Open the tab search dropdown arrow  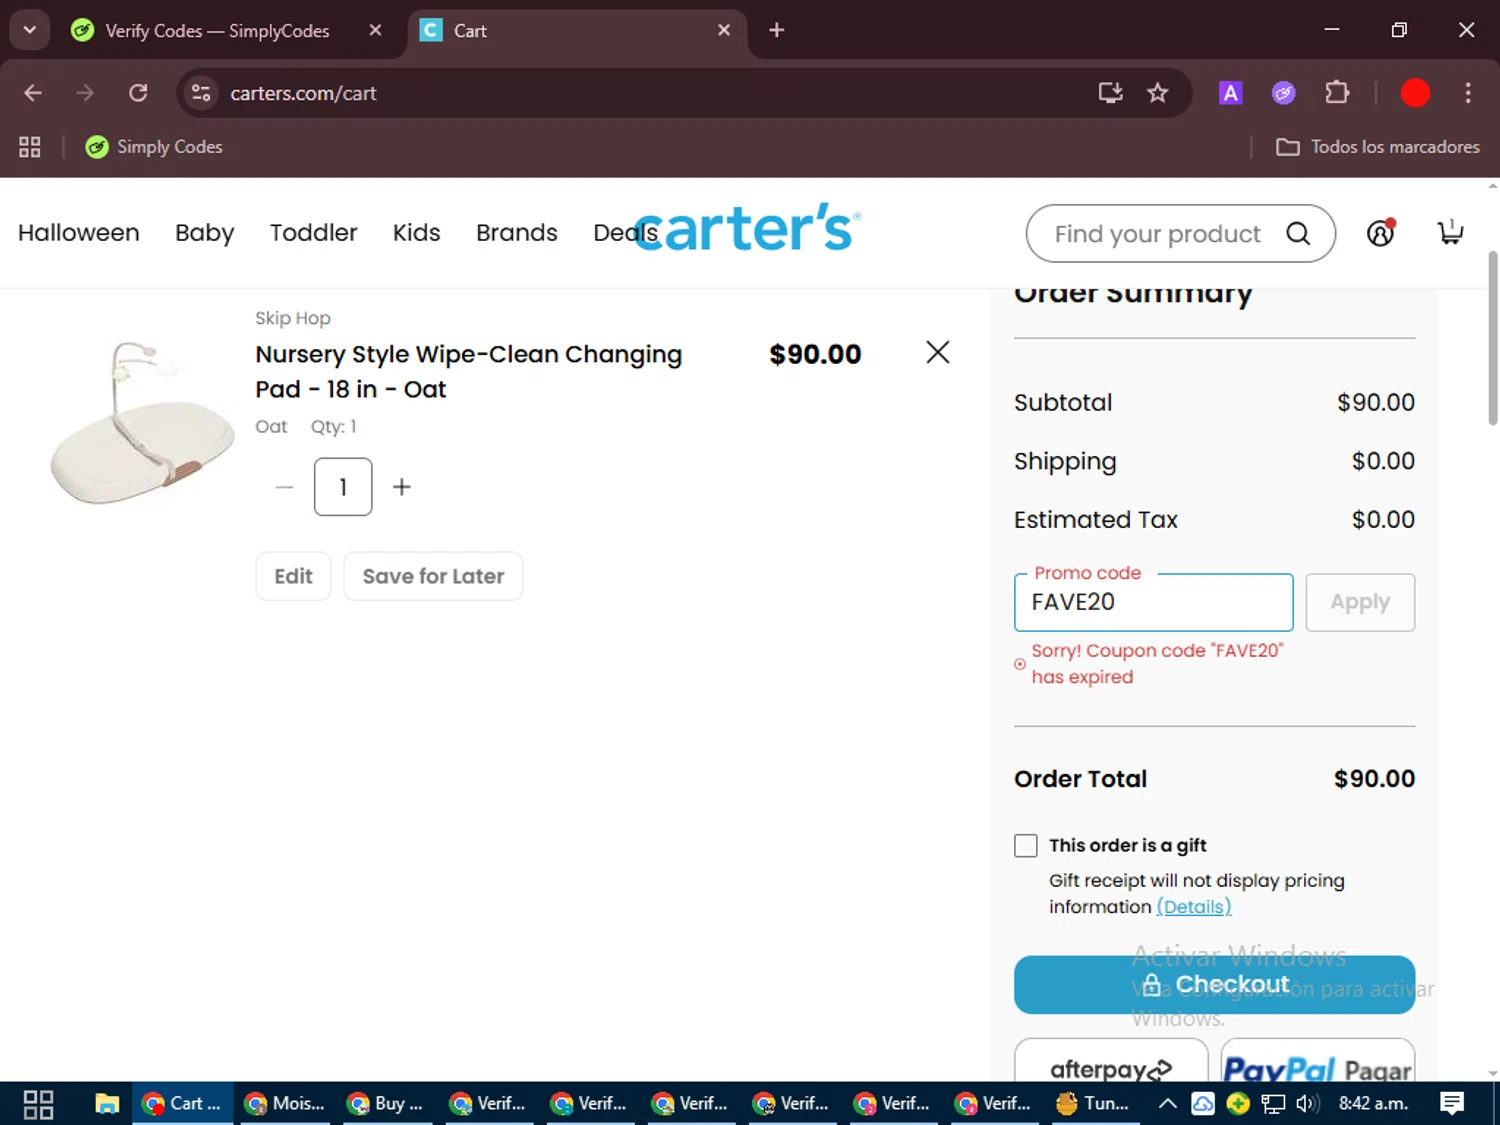30,30
